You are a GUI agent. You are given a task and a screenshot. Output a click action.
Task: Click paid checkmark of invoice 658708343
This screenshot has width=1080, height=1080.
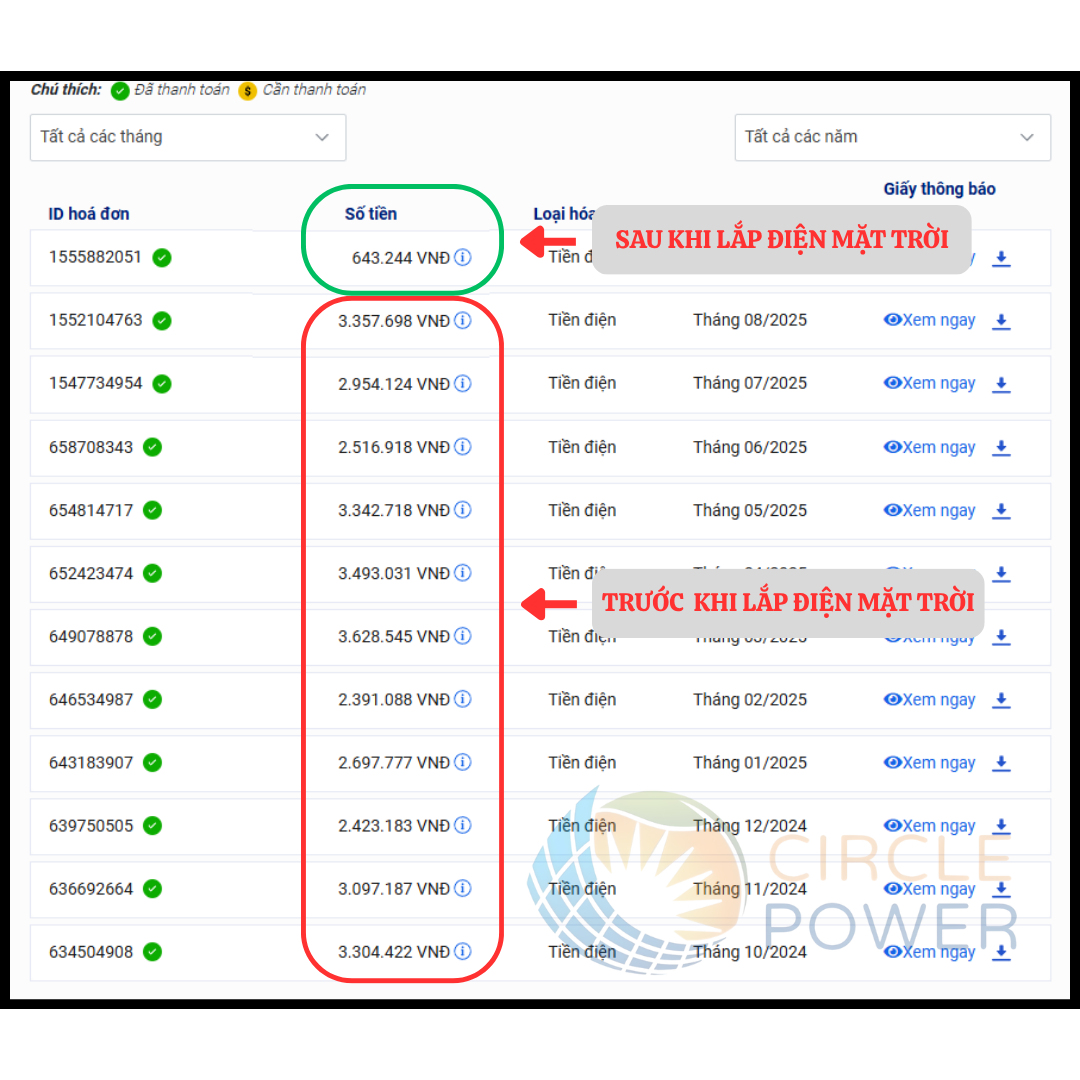152,447
